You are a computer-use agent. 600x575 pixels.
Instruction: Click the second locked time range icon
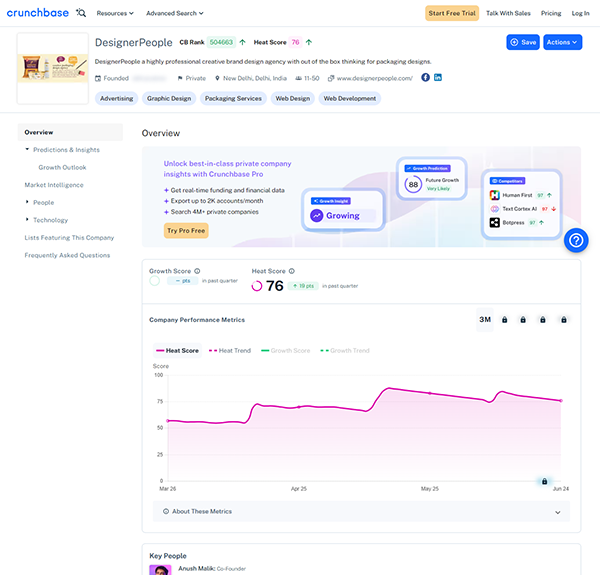523,319
